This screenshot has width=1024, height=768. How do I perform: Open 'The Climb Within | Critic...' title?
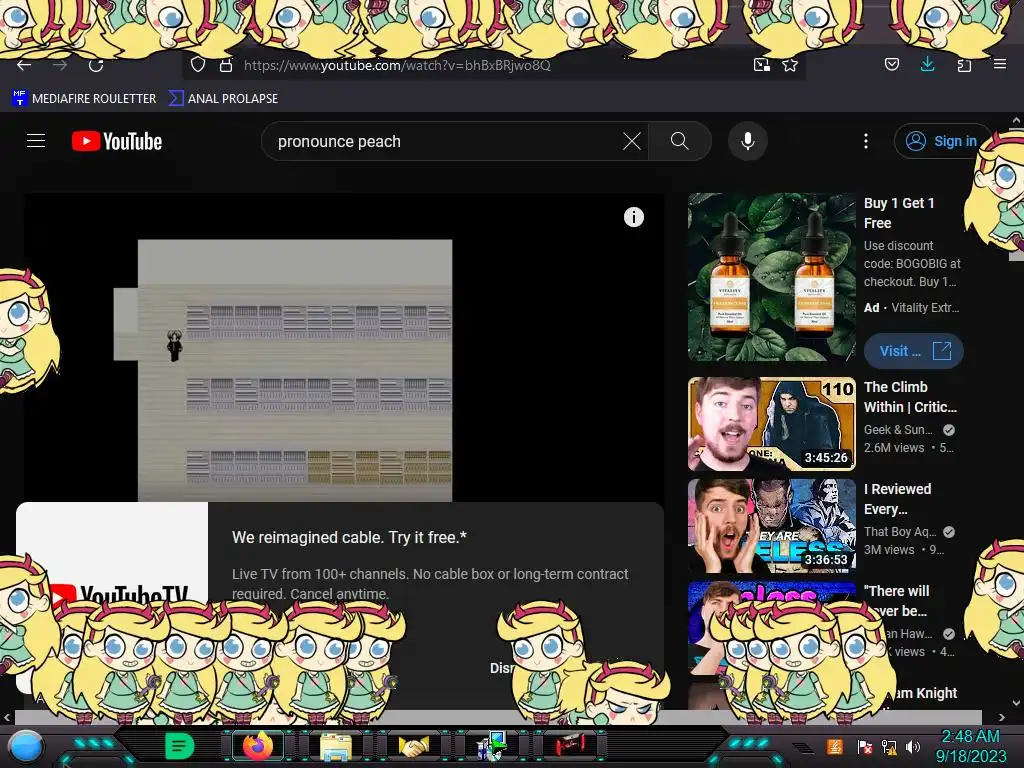point(910,397)
